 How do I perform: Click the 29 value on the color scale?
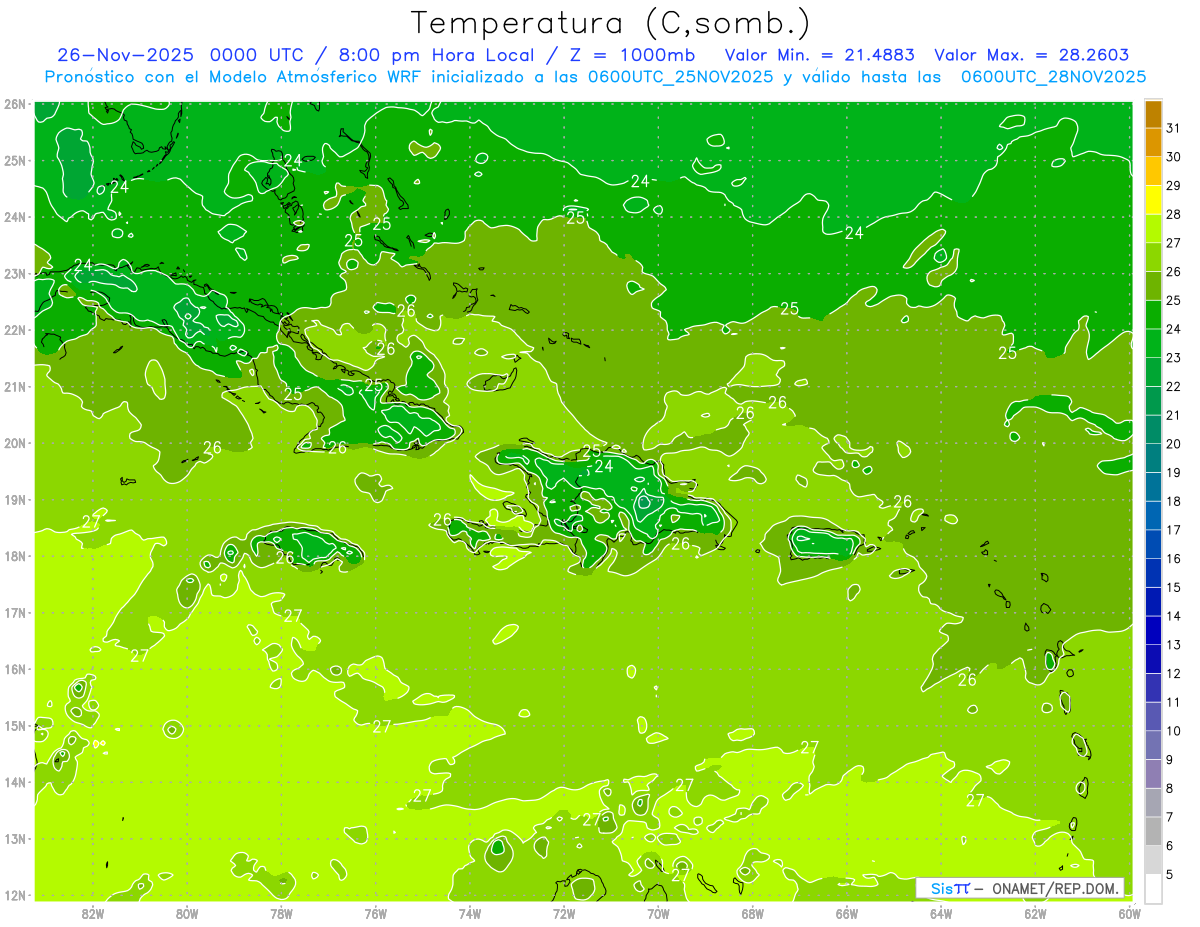click(x=1173, y=186)
